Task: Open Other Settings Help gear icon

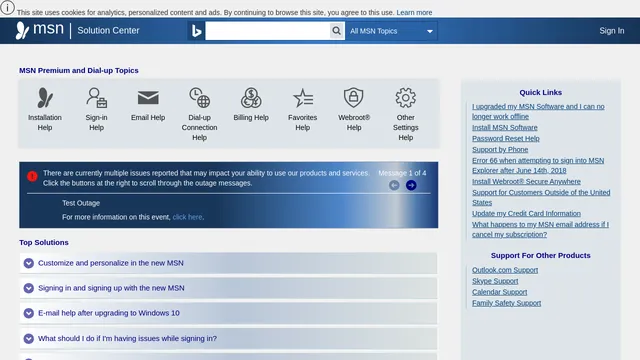Action: [405, 98]
